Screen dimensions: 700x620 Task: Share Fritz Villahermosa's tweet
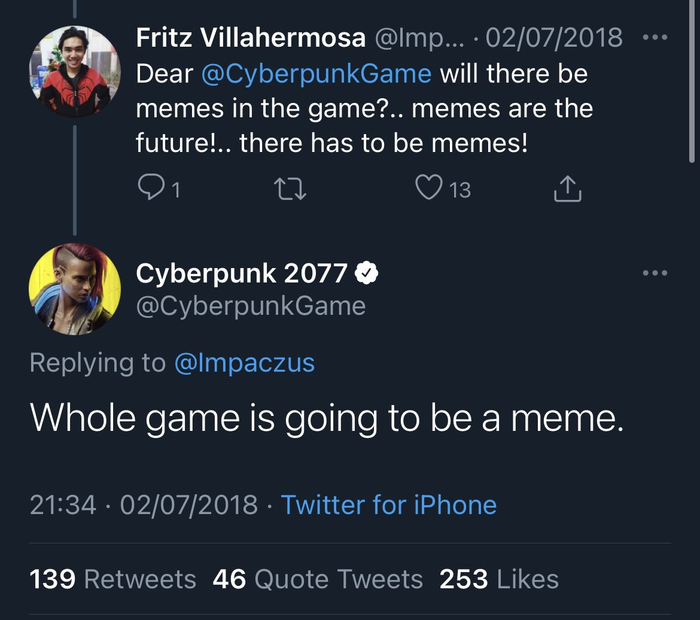tap(566, 187)
